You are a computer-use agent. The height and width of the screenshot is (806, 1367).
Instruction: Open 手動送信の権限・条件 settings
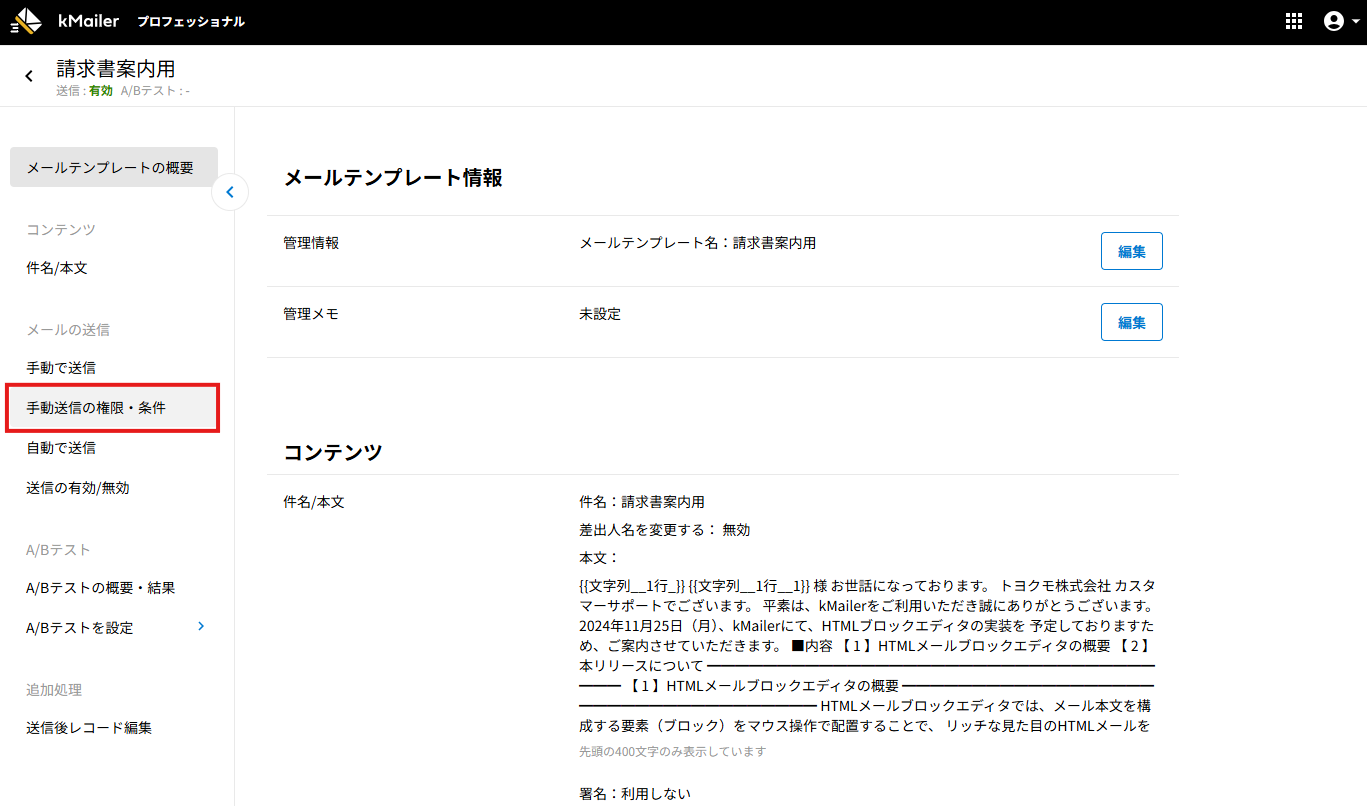(x=96, y=408)
